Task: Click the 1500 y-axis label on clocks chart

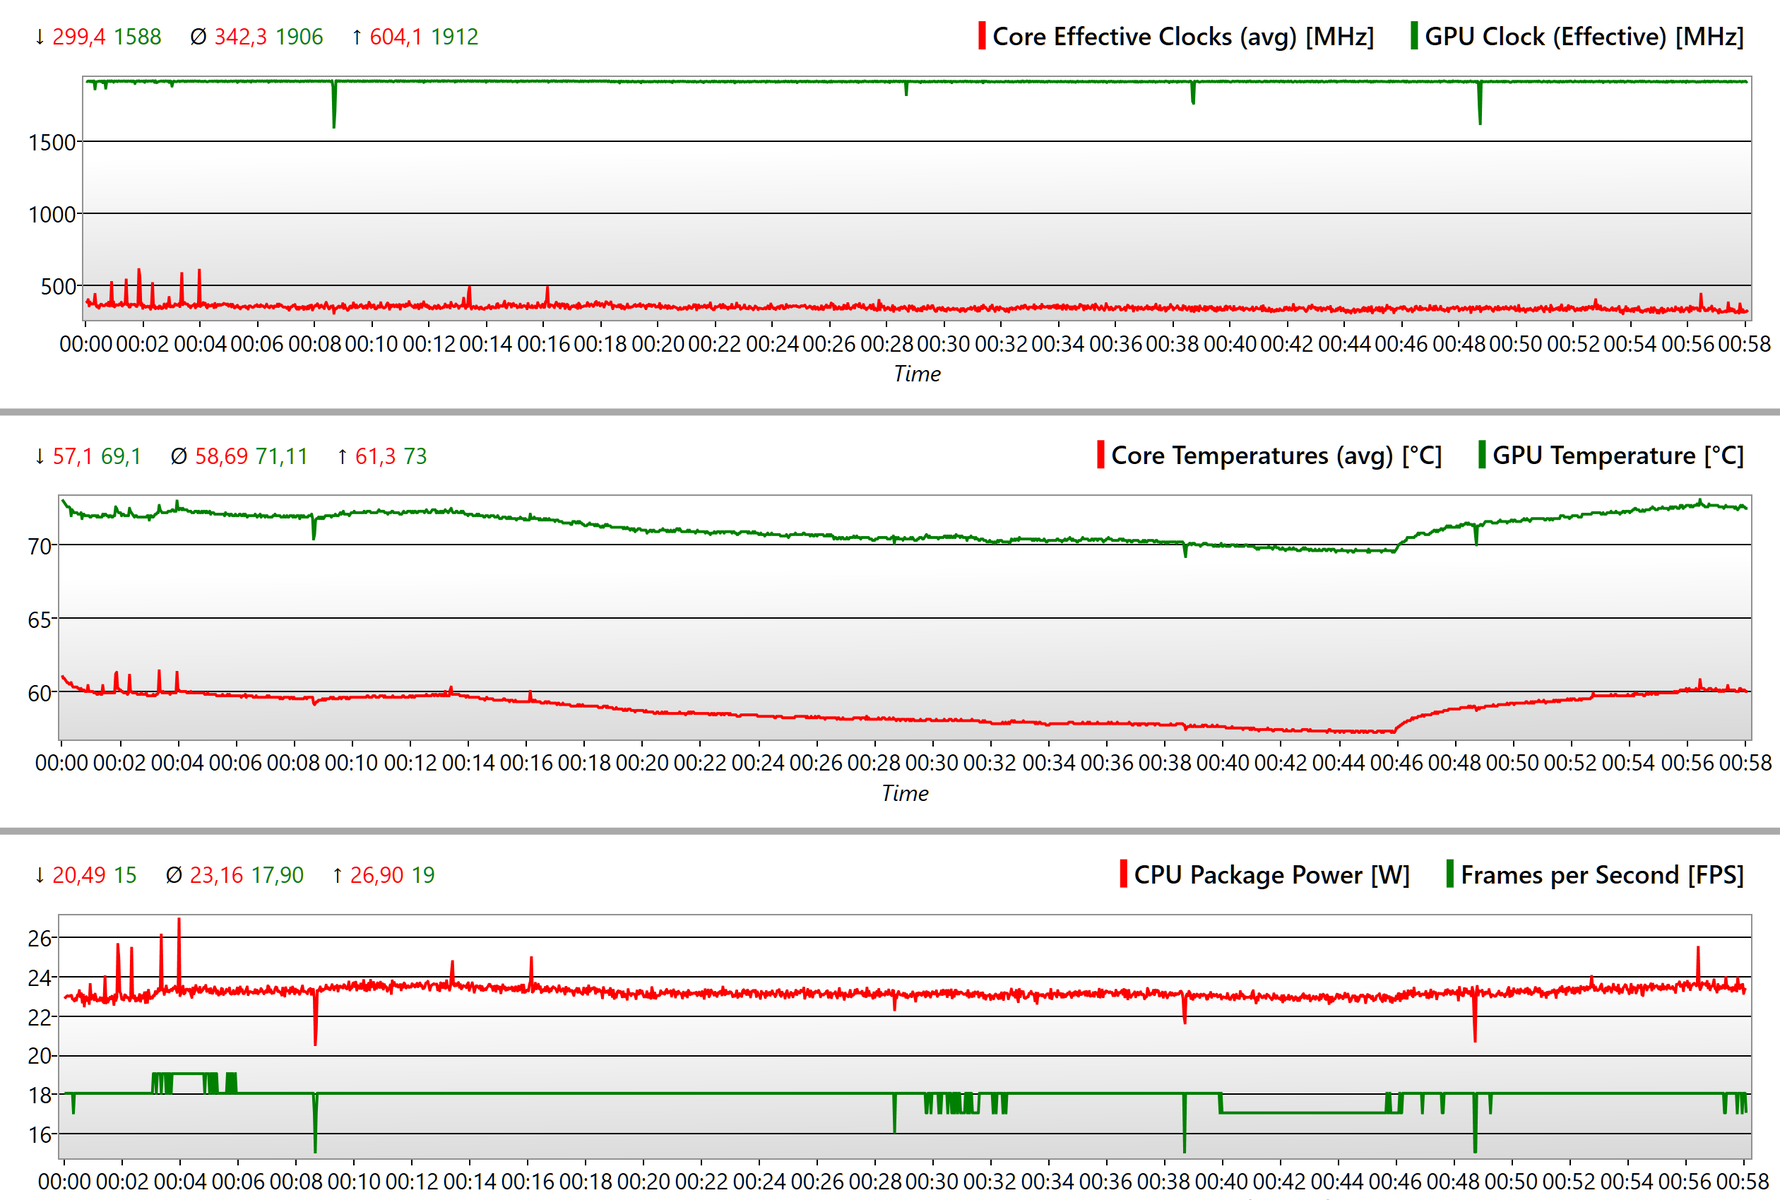Action: coord(52,143)
